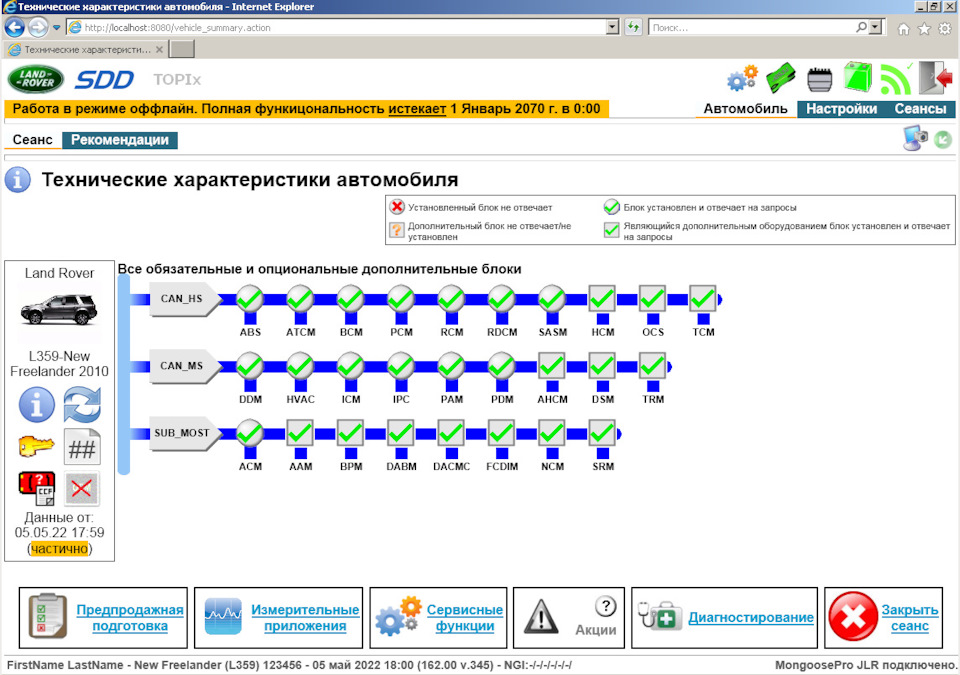Click the HCM optional module checkbox icon

point(602,298)
